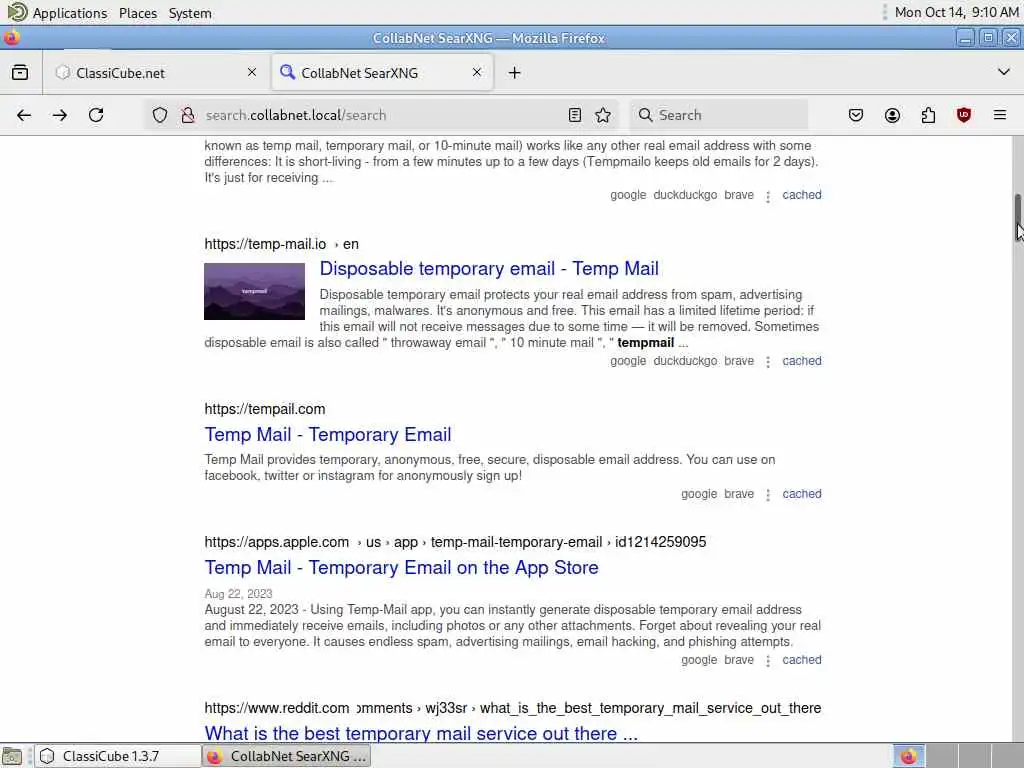
Task: Select the CollabNet SearXNG tab
Action: [382, 72]
